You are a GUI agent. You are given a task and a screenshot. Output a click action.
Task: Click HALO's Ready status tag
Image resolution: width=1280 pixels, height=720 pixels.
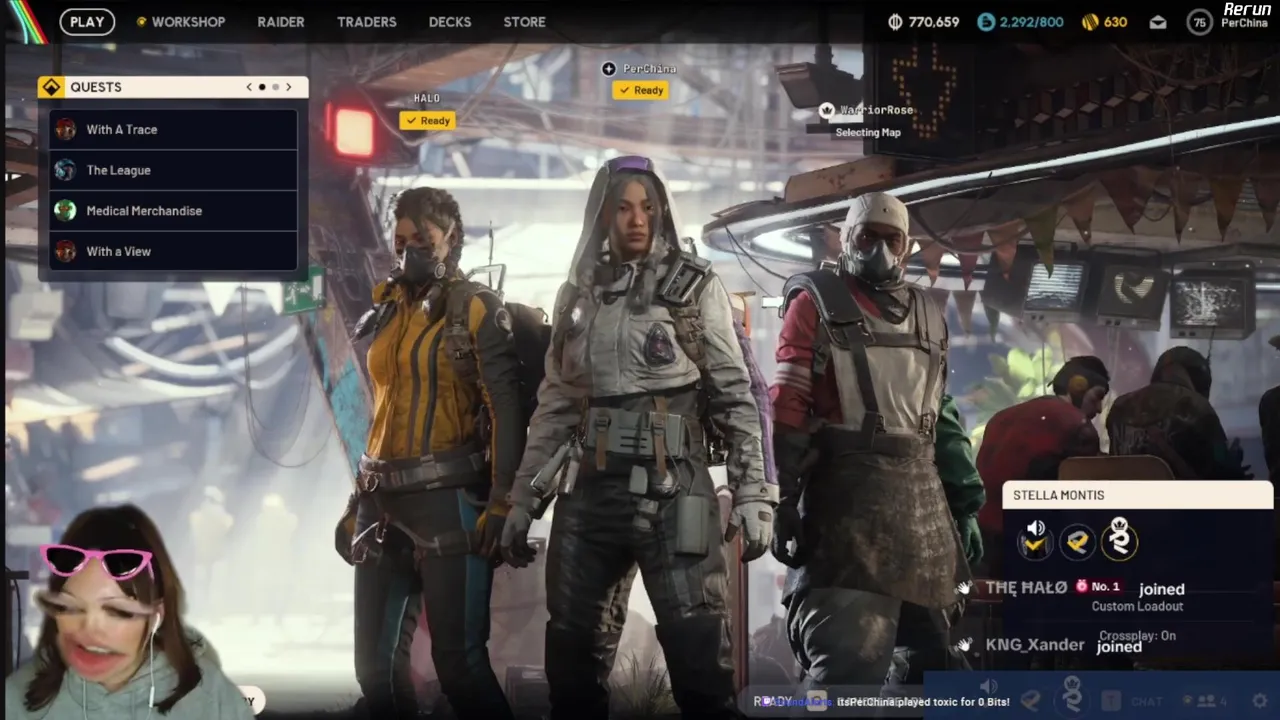tap(428, 121)
